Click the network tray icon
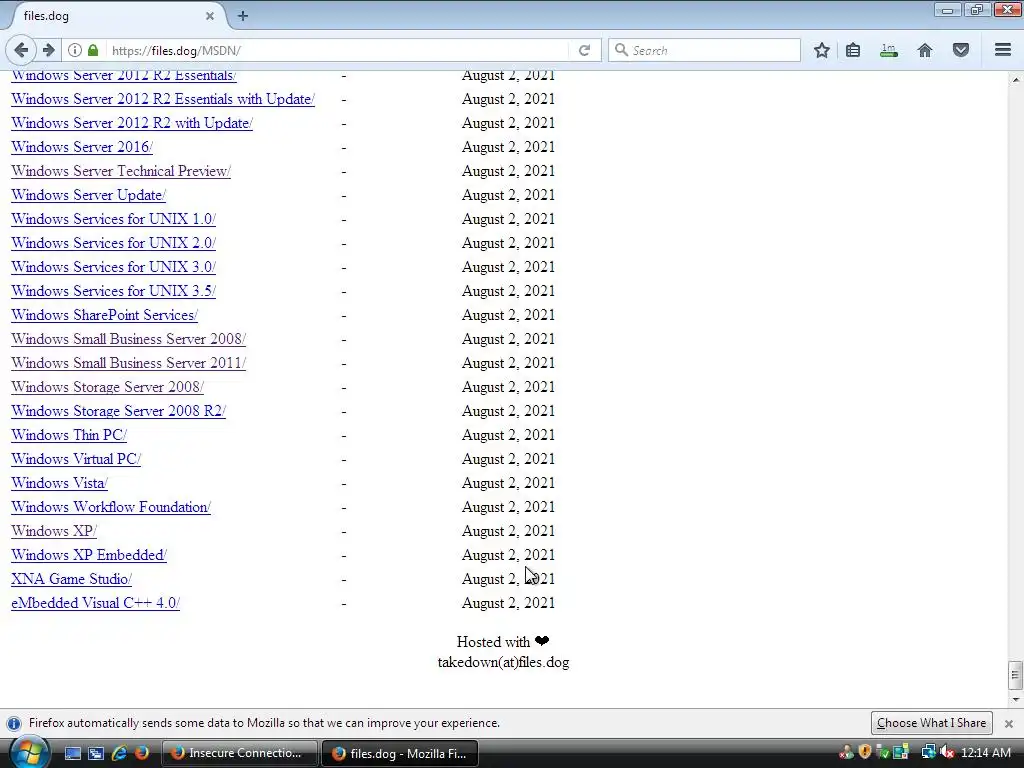Image resolution: width=1024 pixels, height=768 pixels. (x=927, y=753)
